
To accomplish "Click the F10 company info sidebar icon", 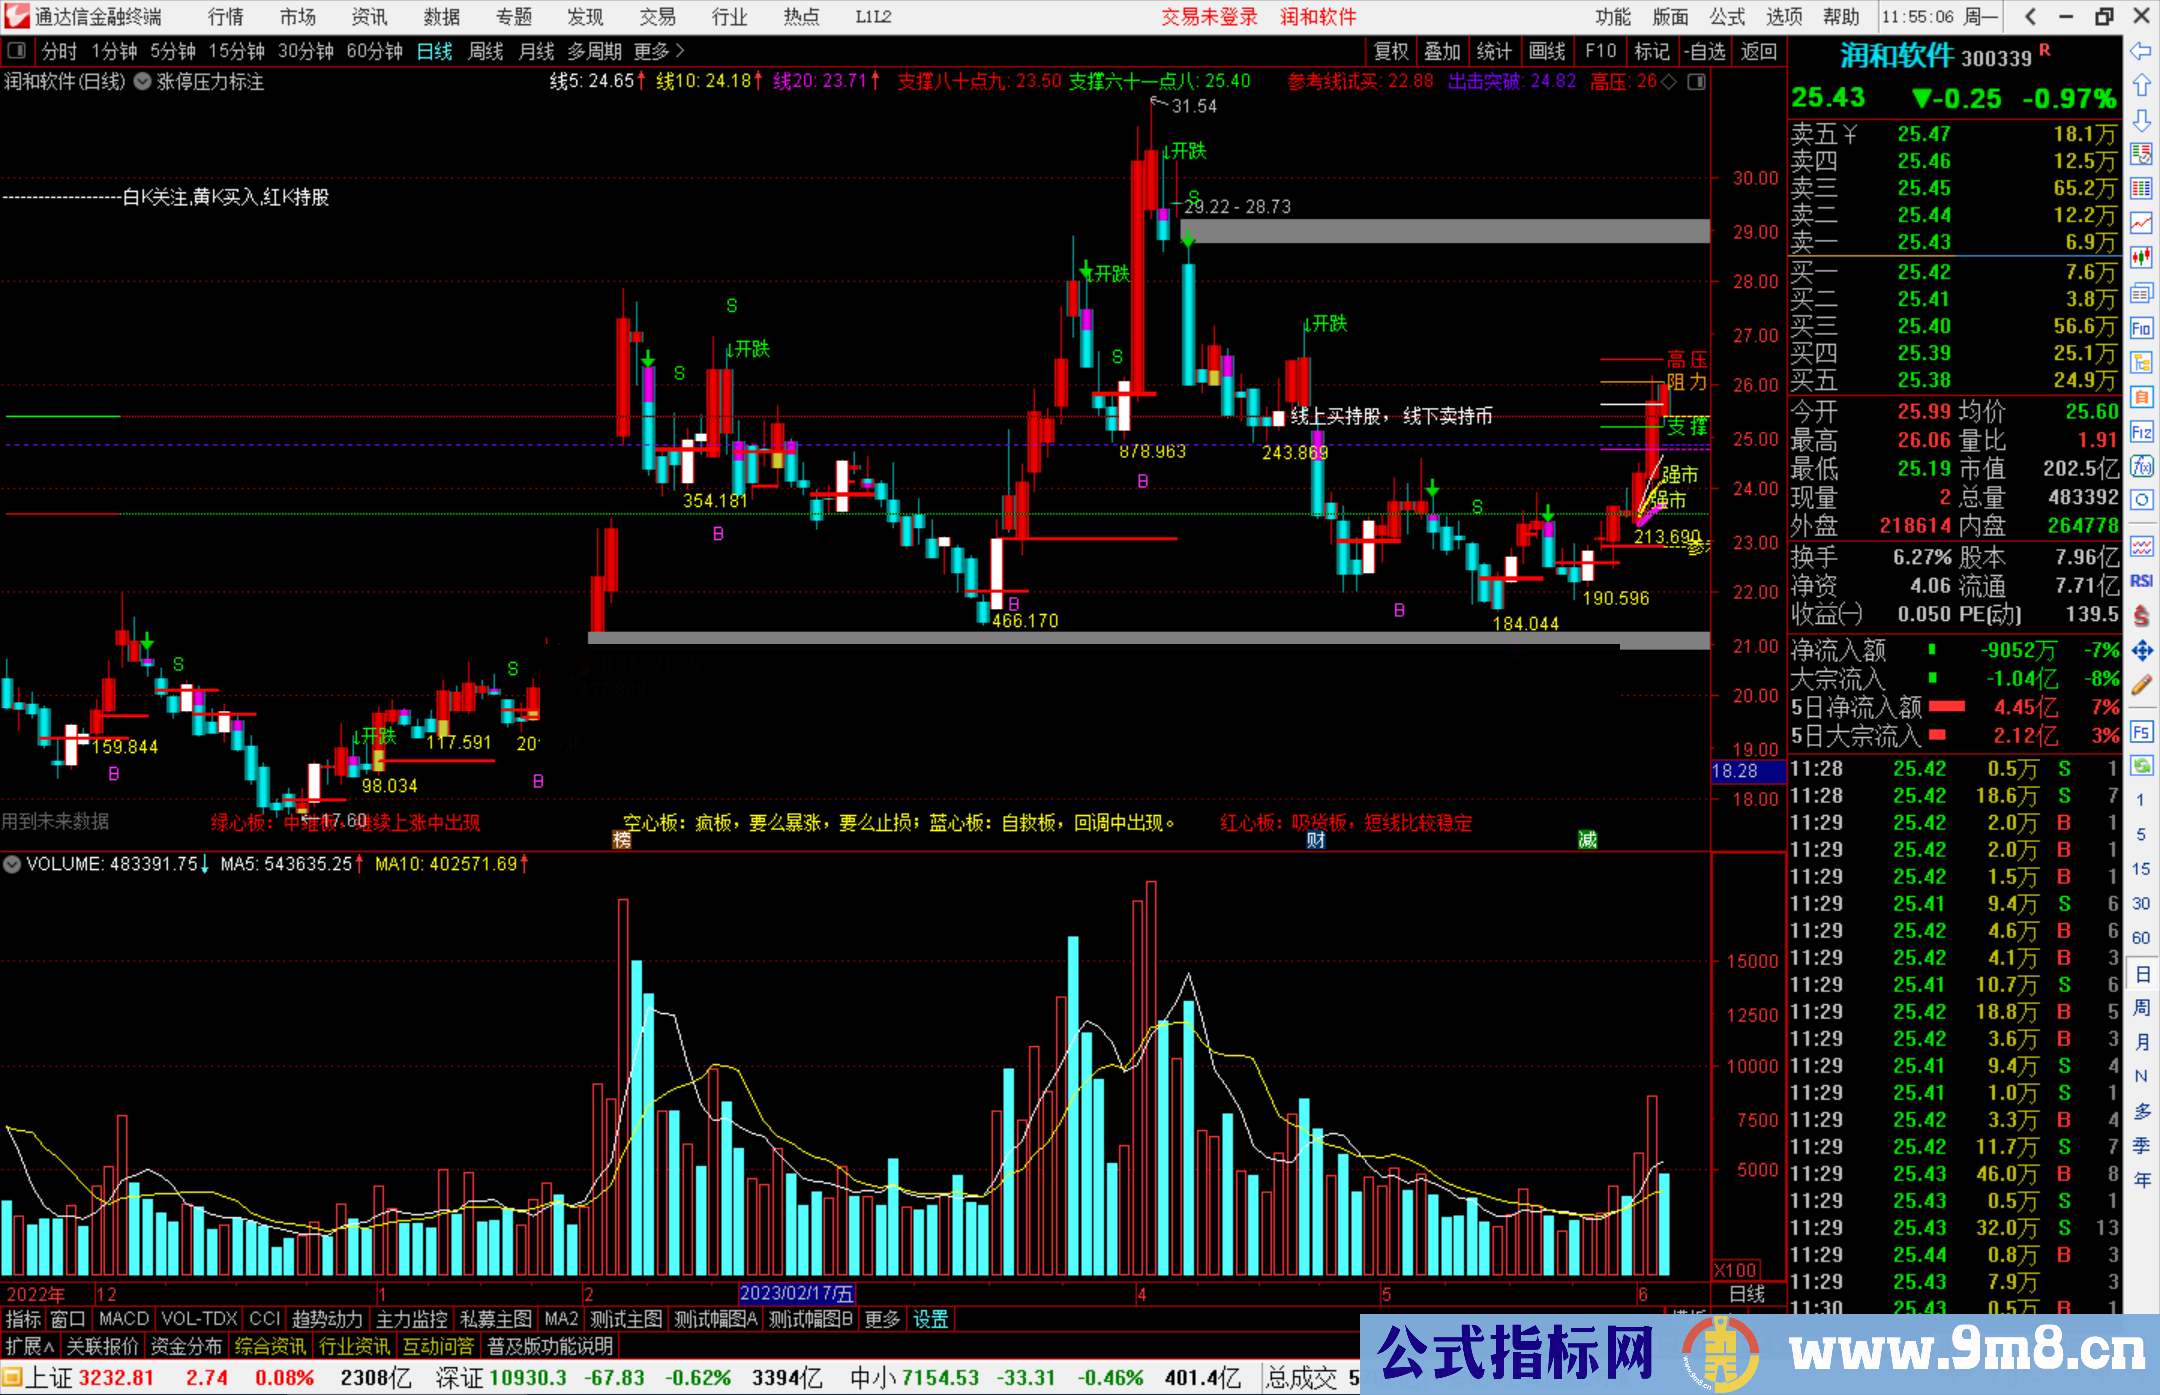I will pyautogui.click(x=2141, y=328).
